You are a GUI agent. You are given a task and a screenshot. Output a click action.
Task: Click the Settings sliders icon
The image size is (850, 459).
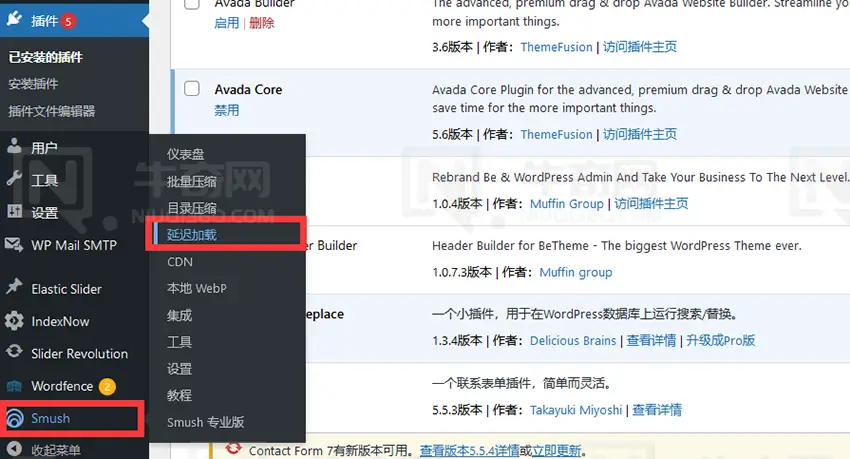(15, 212)
